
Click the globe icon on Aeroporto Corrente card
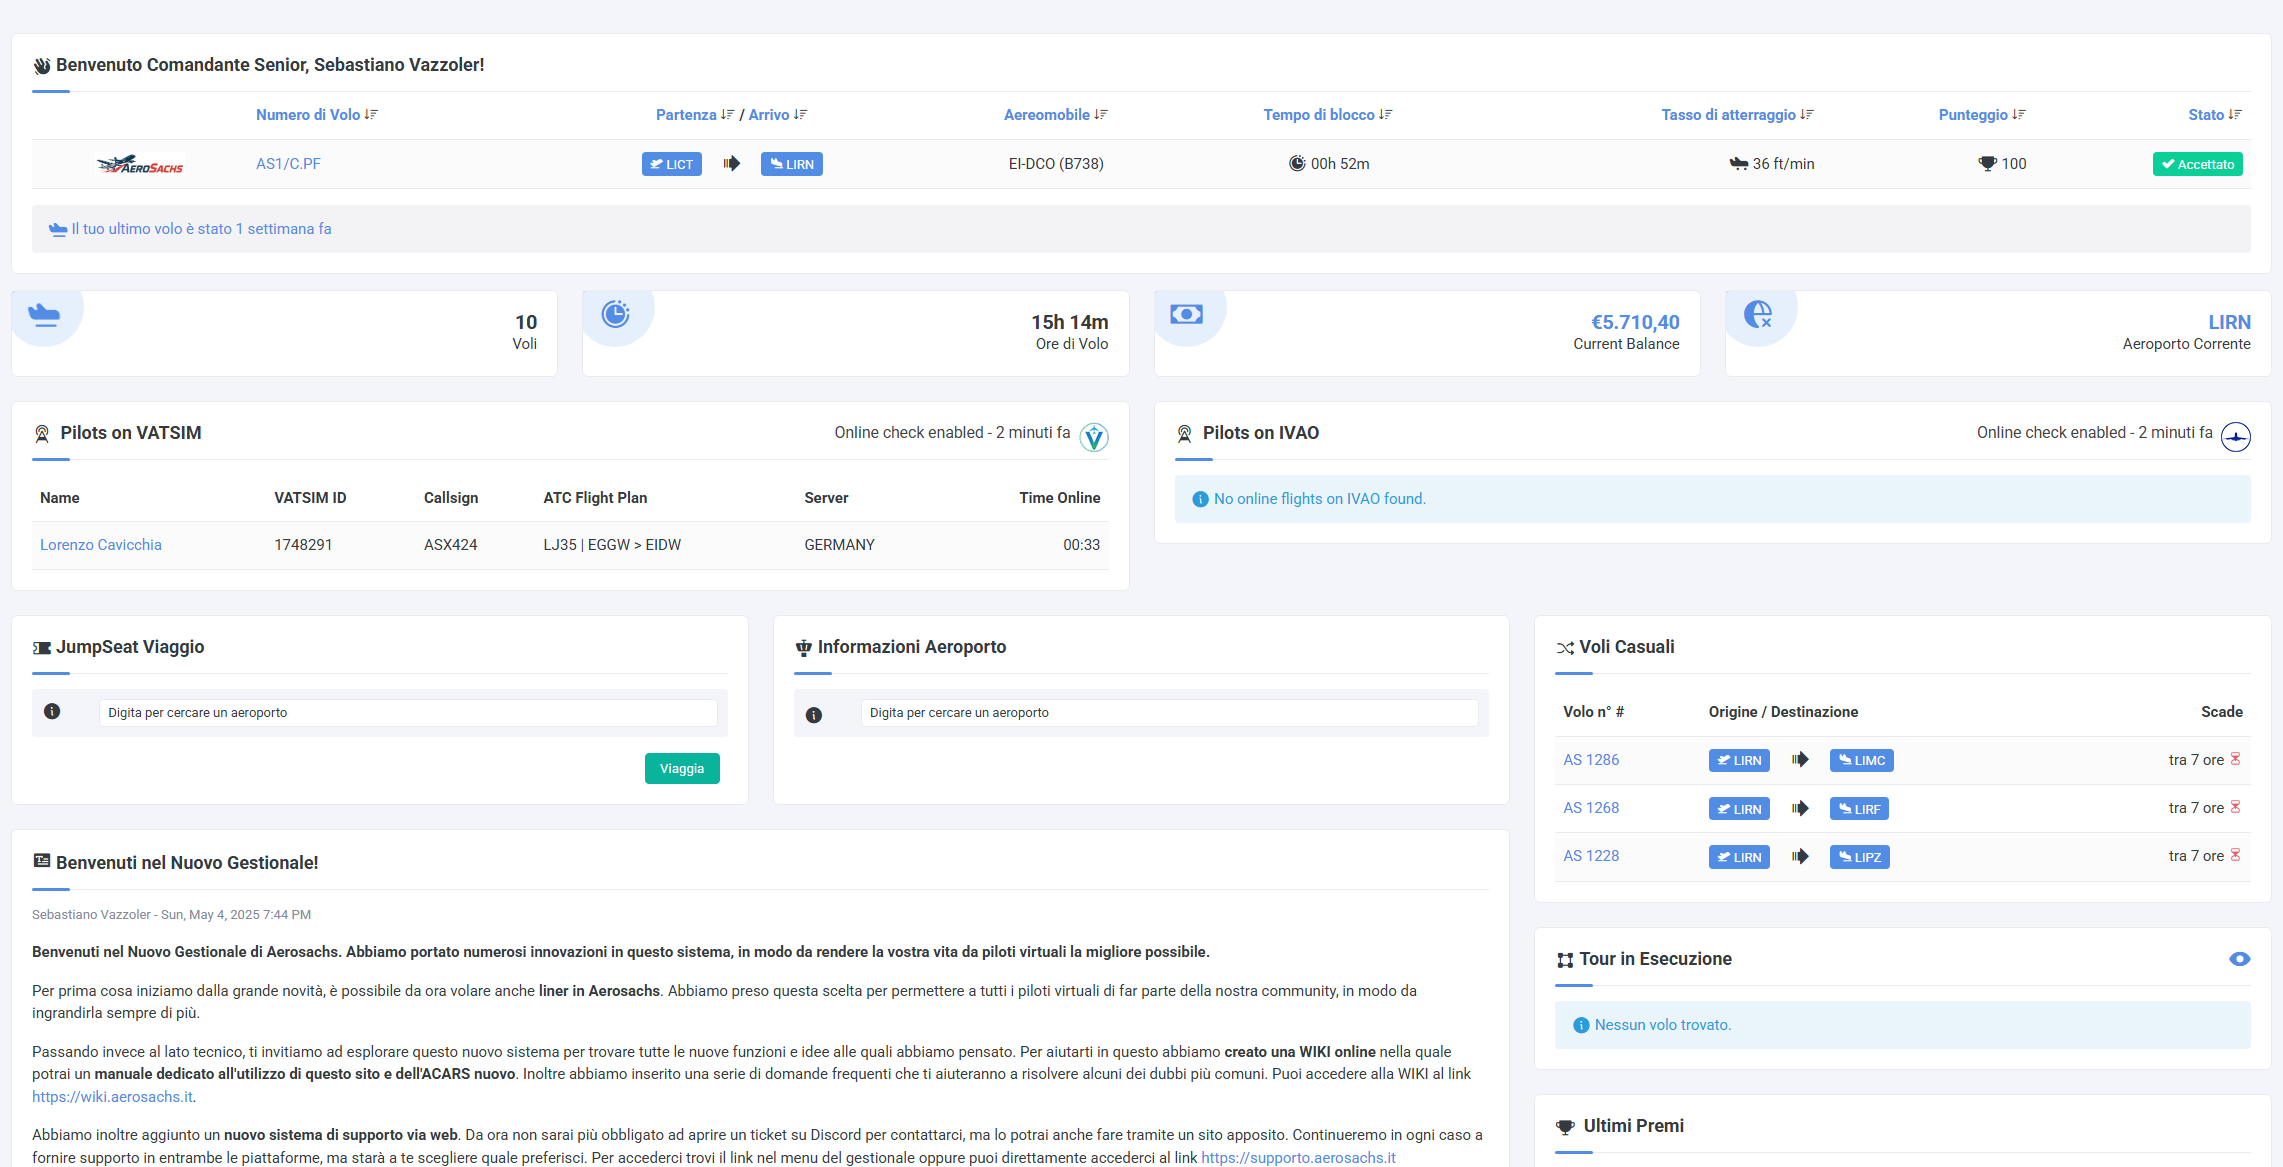pyautogui.click(x=1758, y=315)
